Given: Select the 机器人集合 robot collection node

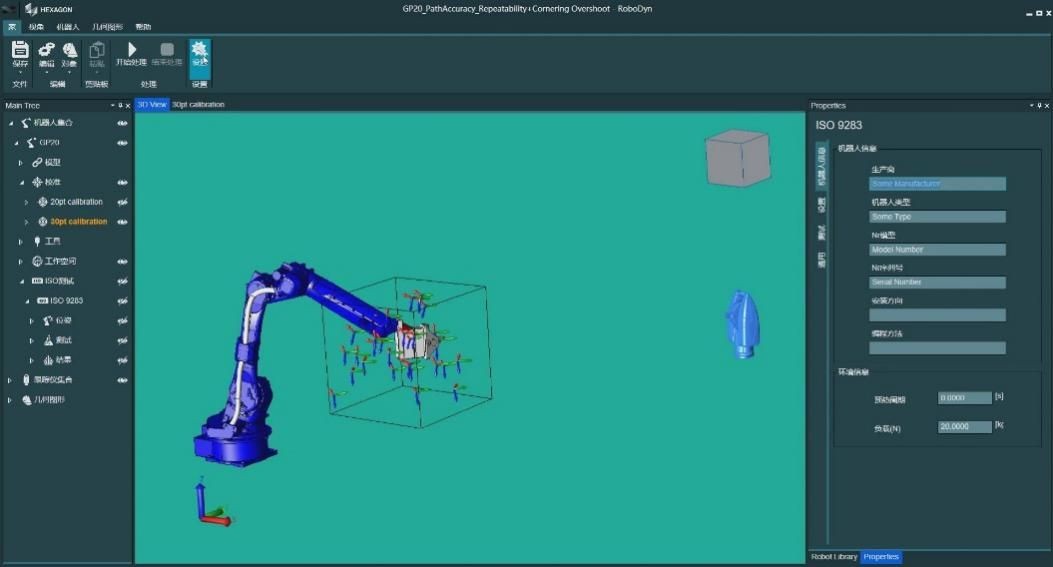Looking at the screenshot, I should pos(53,122).
